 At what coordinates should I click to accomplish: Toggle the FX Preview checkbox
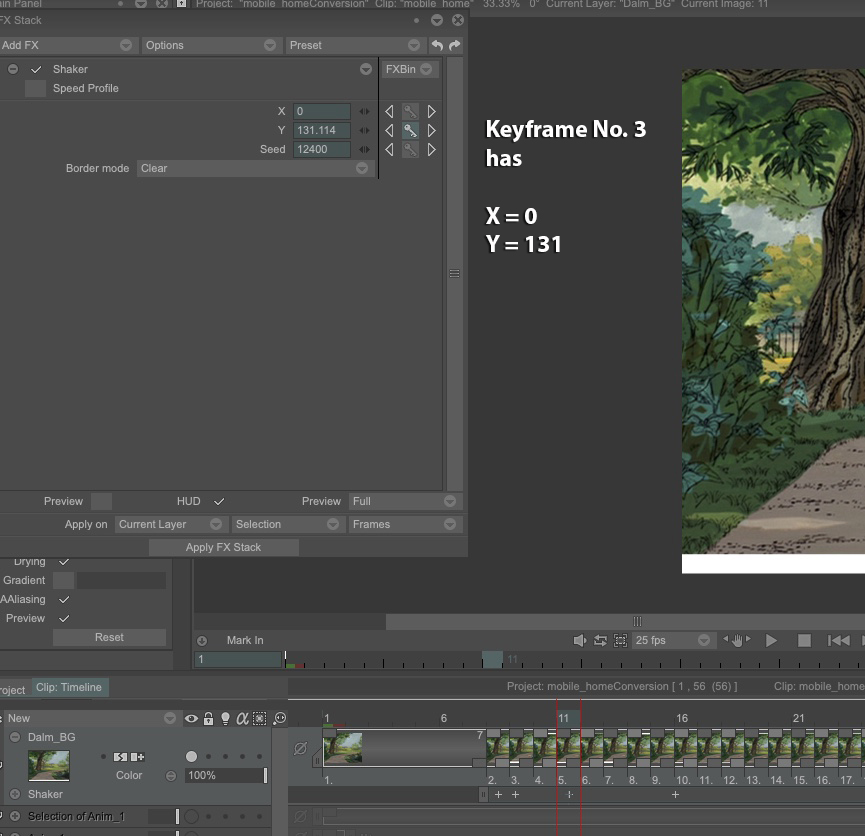101,502
